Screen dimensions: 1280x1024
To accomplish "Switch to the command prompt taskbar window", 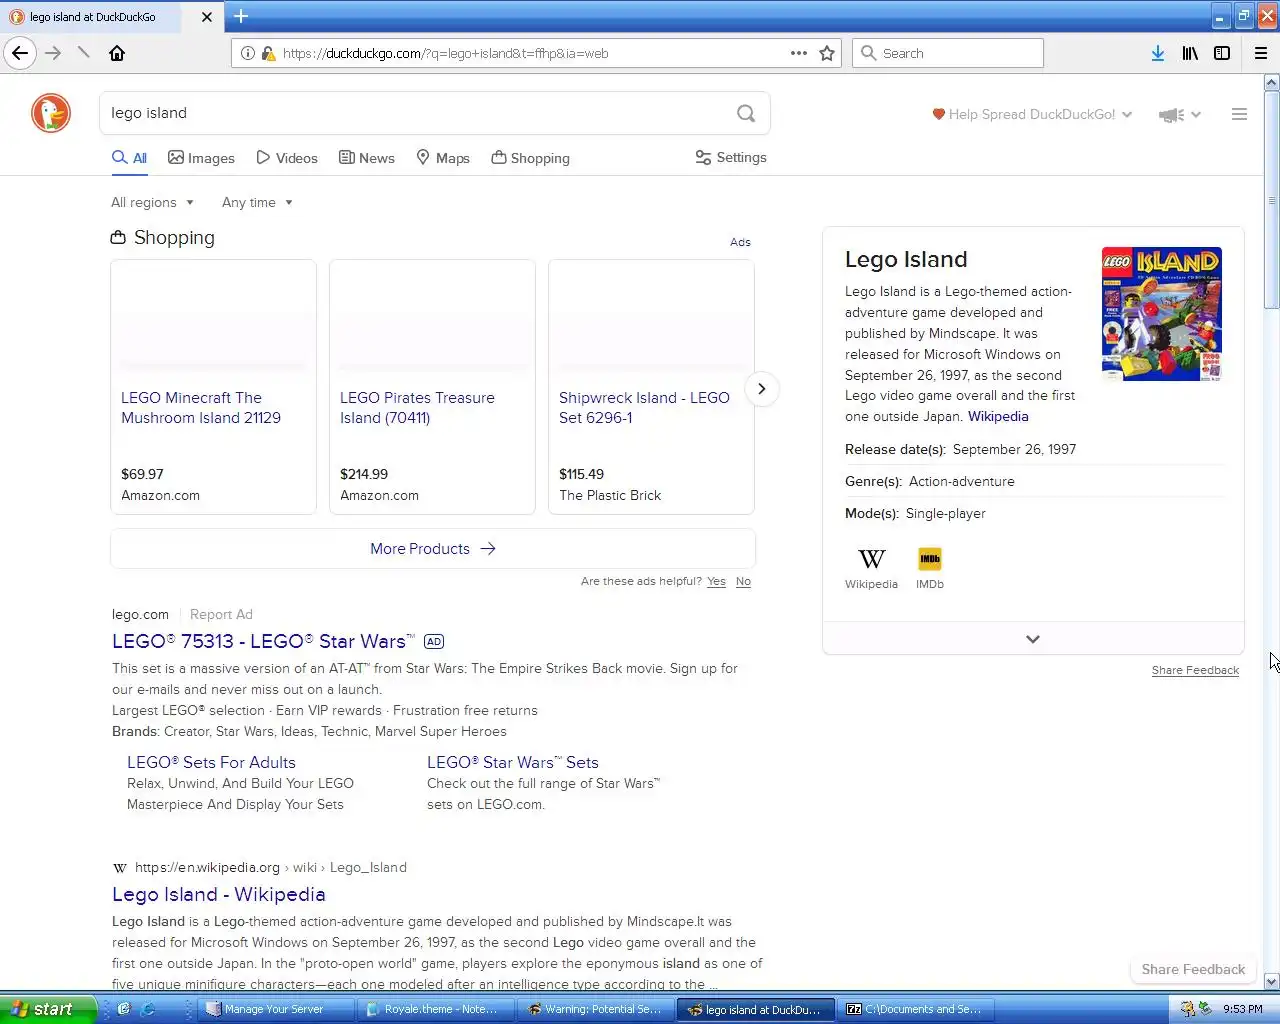I will click(914, 1009).
